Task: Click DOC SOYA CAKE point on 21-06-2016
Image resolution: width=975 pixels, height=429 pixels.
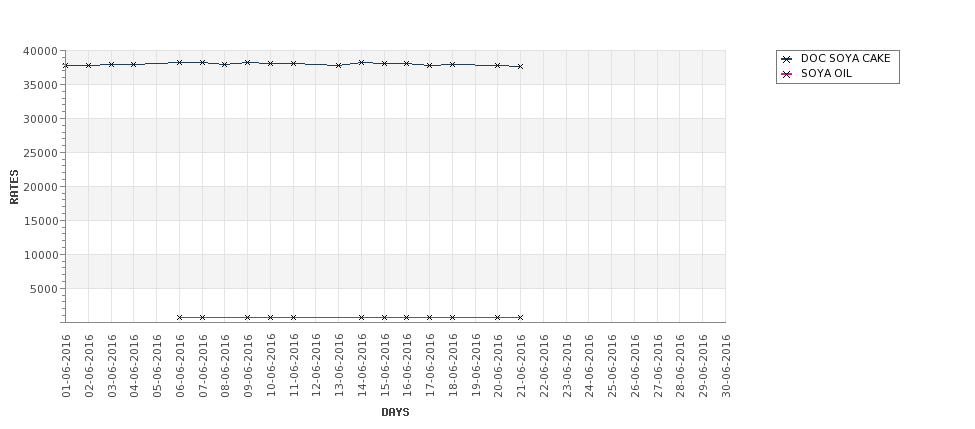Action: click(x=520, y=66)
